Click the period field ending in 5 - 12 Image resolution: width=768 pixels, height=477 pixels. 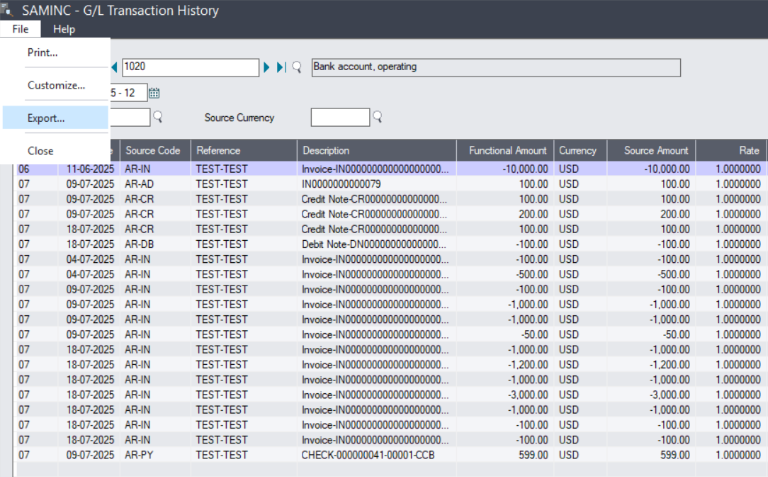pyautogui.click(x=128, y=93)
